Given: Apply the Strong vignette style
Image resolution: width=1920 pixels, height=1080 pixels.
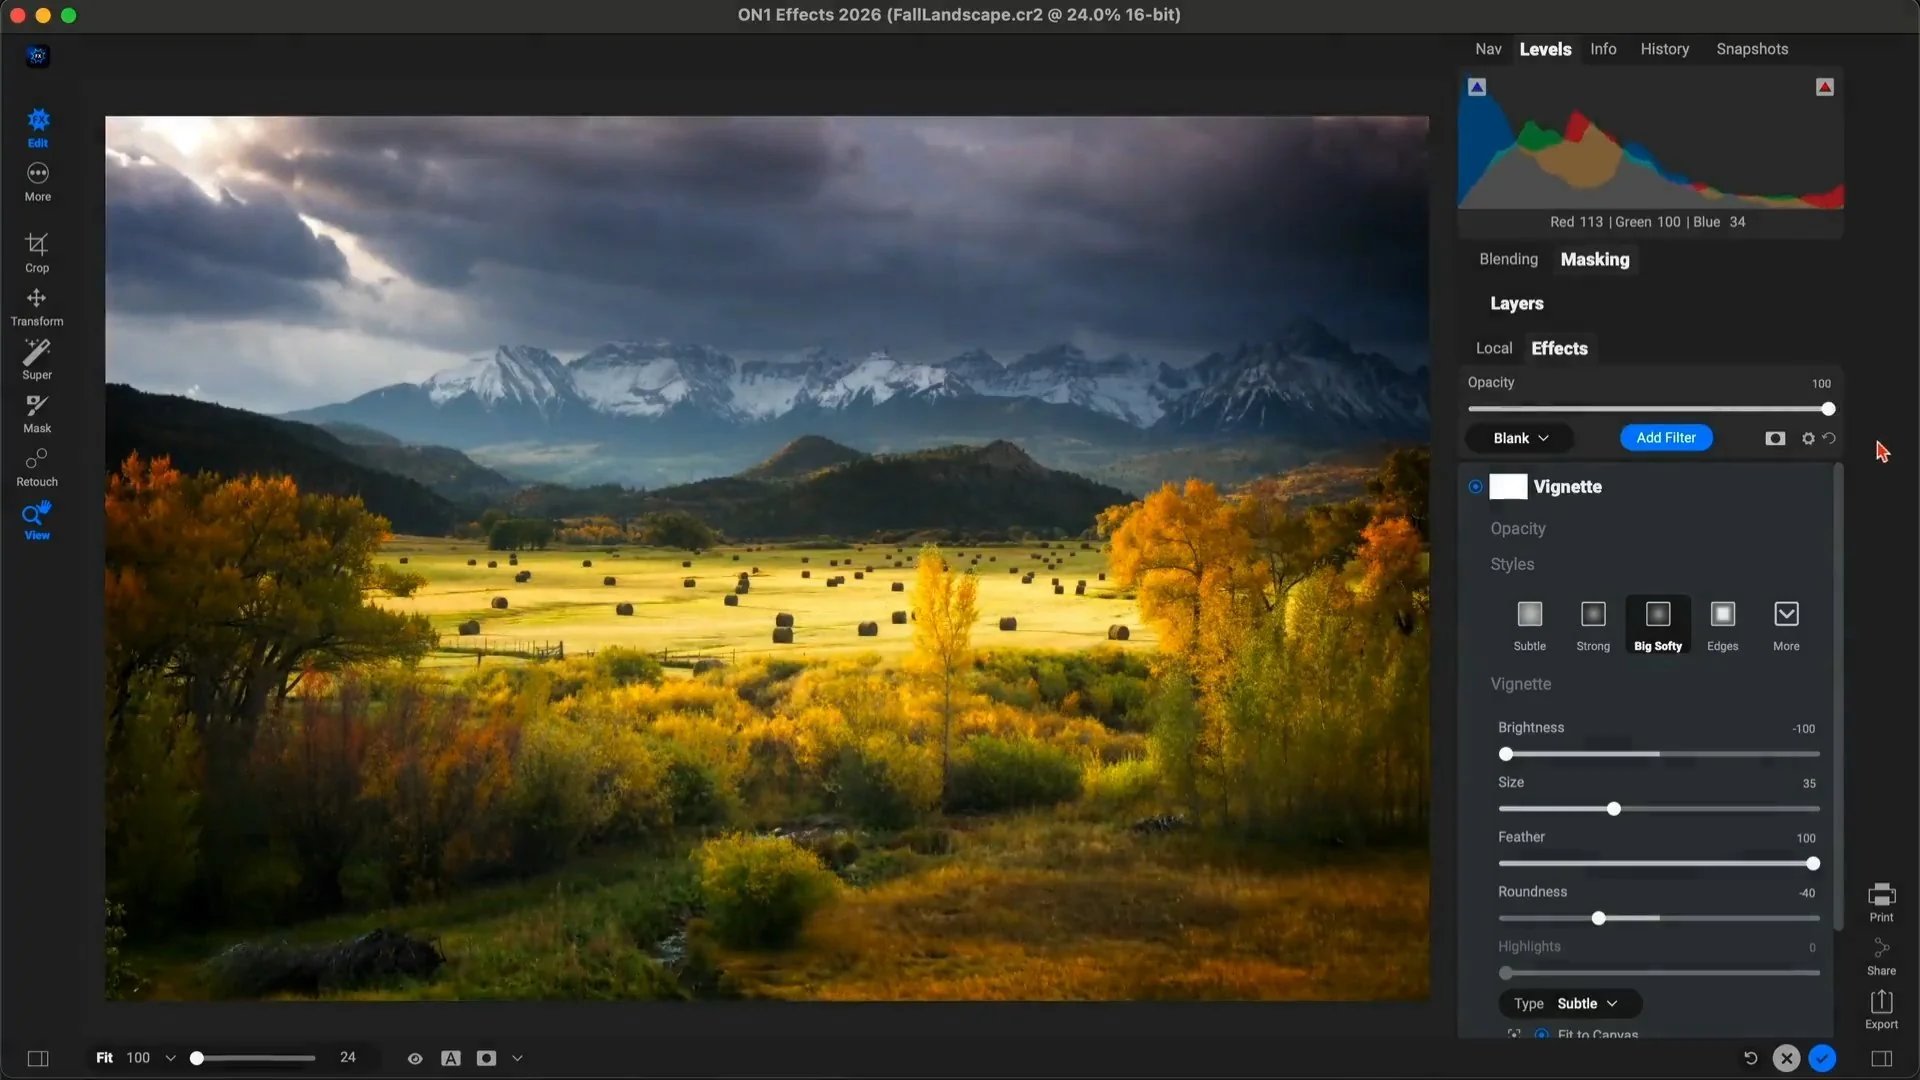Looking at the screenshot, I should (x=1593, y=626).
